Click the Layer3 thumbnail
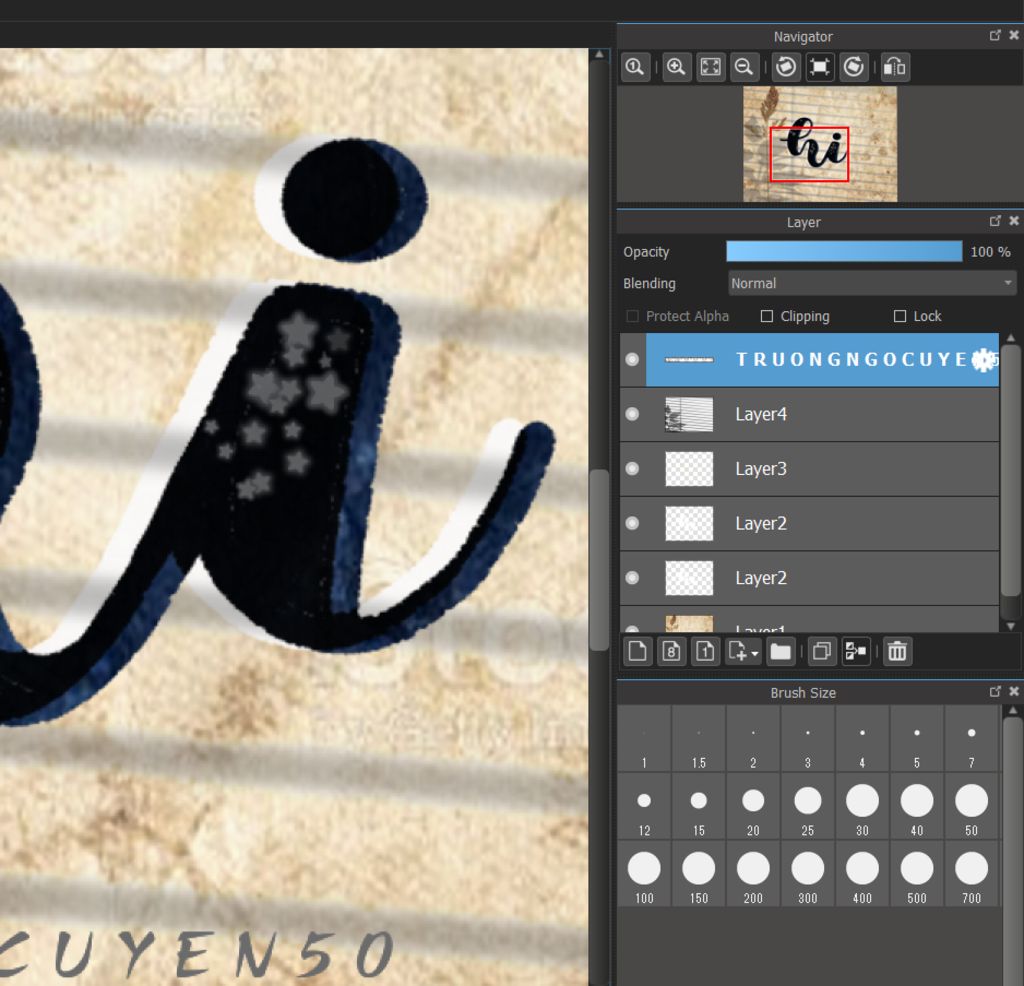Viewport: 1024px width, 986px height. click(x=689, y=469)
